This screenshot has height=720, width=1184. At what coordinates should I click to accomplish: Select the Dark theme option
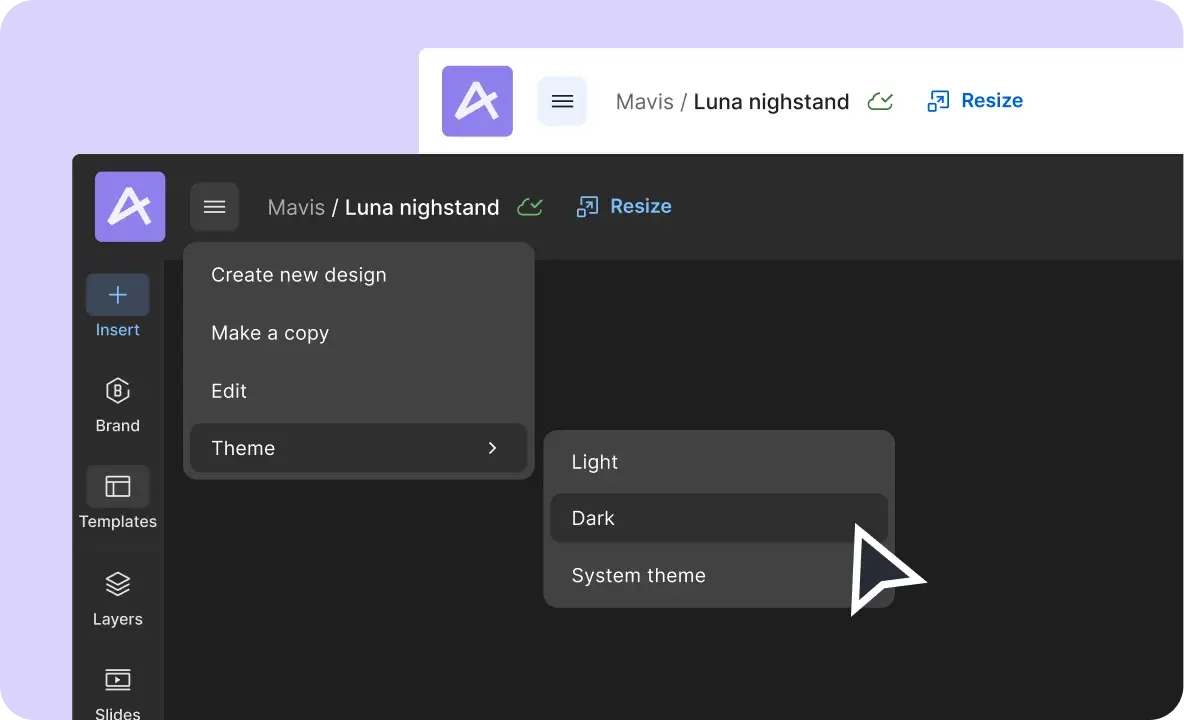593,518
